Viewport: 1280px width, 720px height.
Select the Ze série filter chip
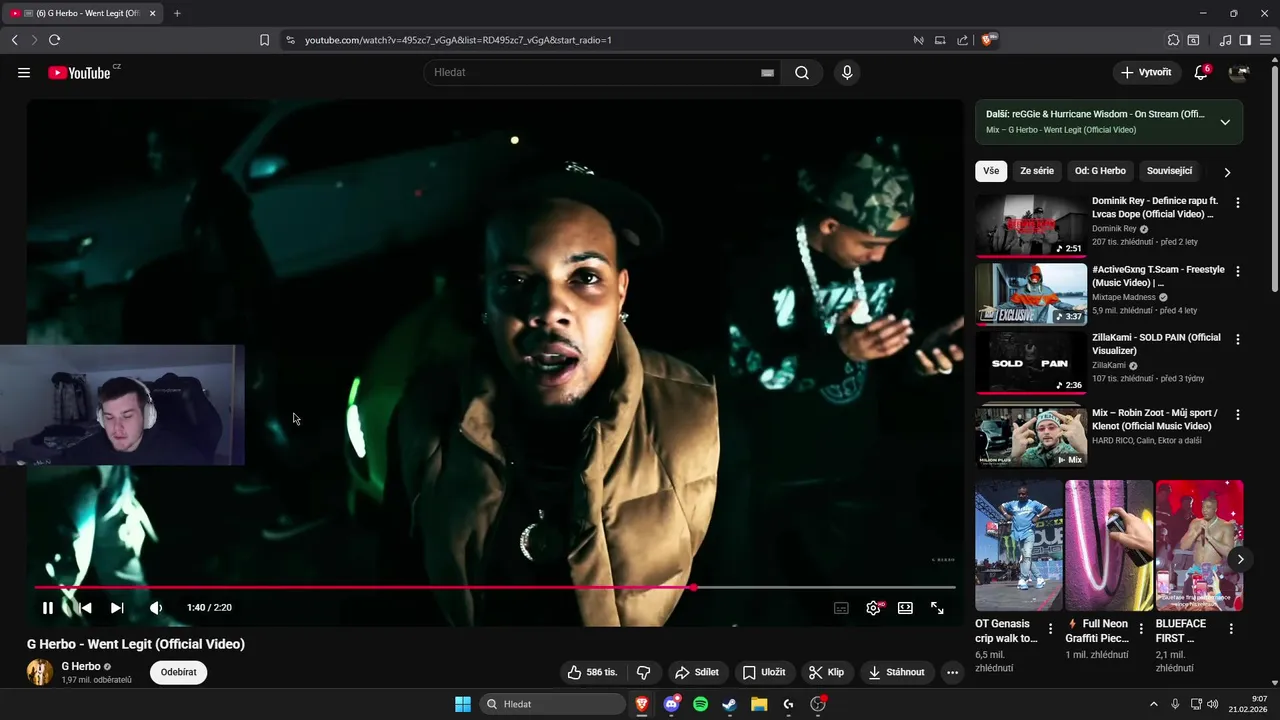[x=1037, y=171]
